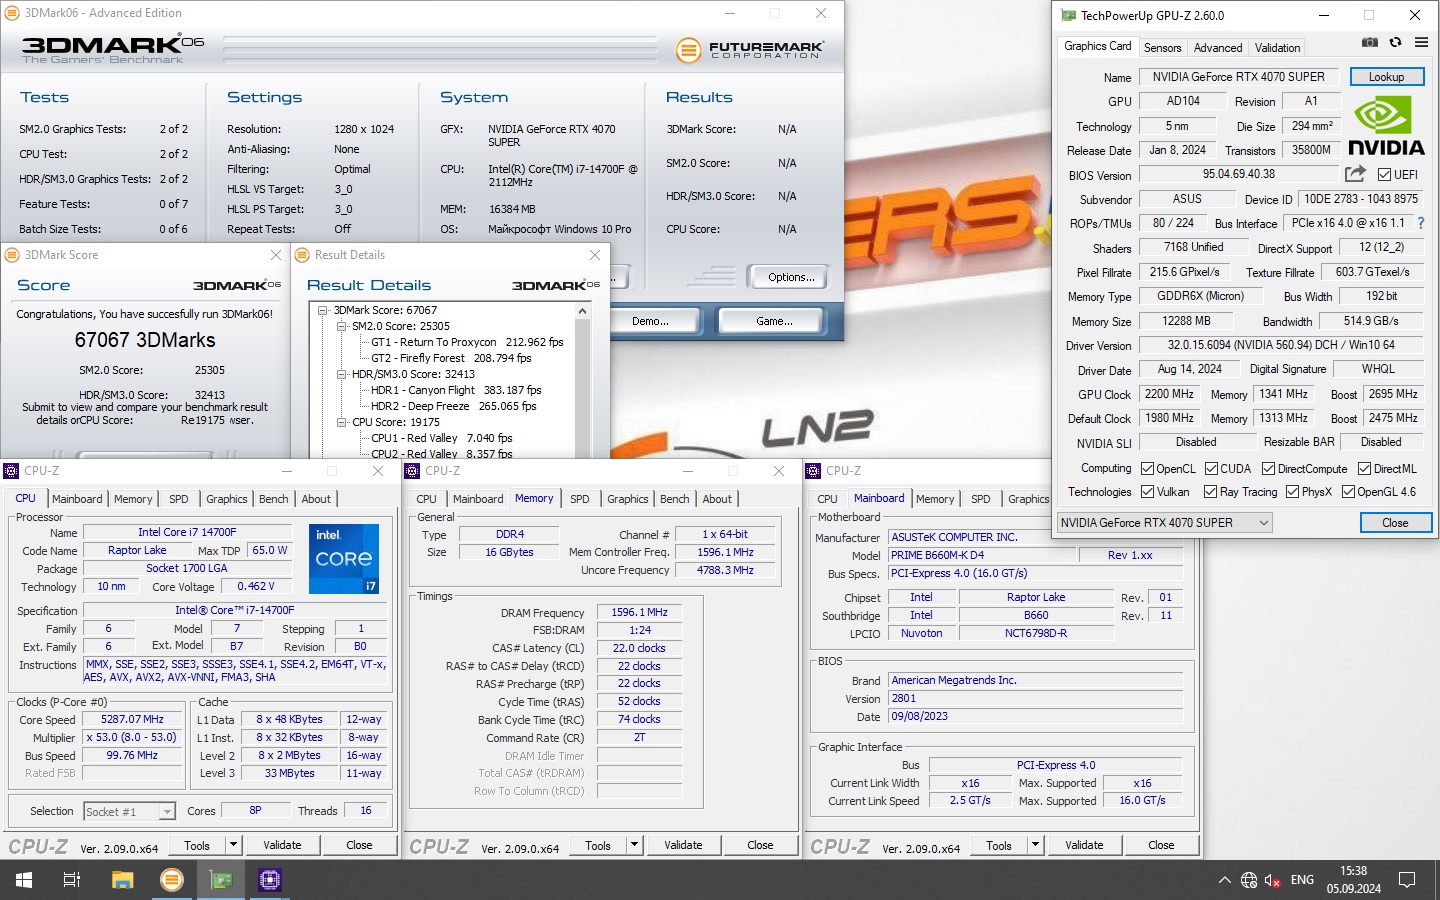
Task: Click the muted volume tray icon
Action: point(1273,880)
